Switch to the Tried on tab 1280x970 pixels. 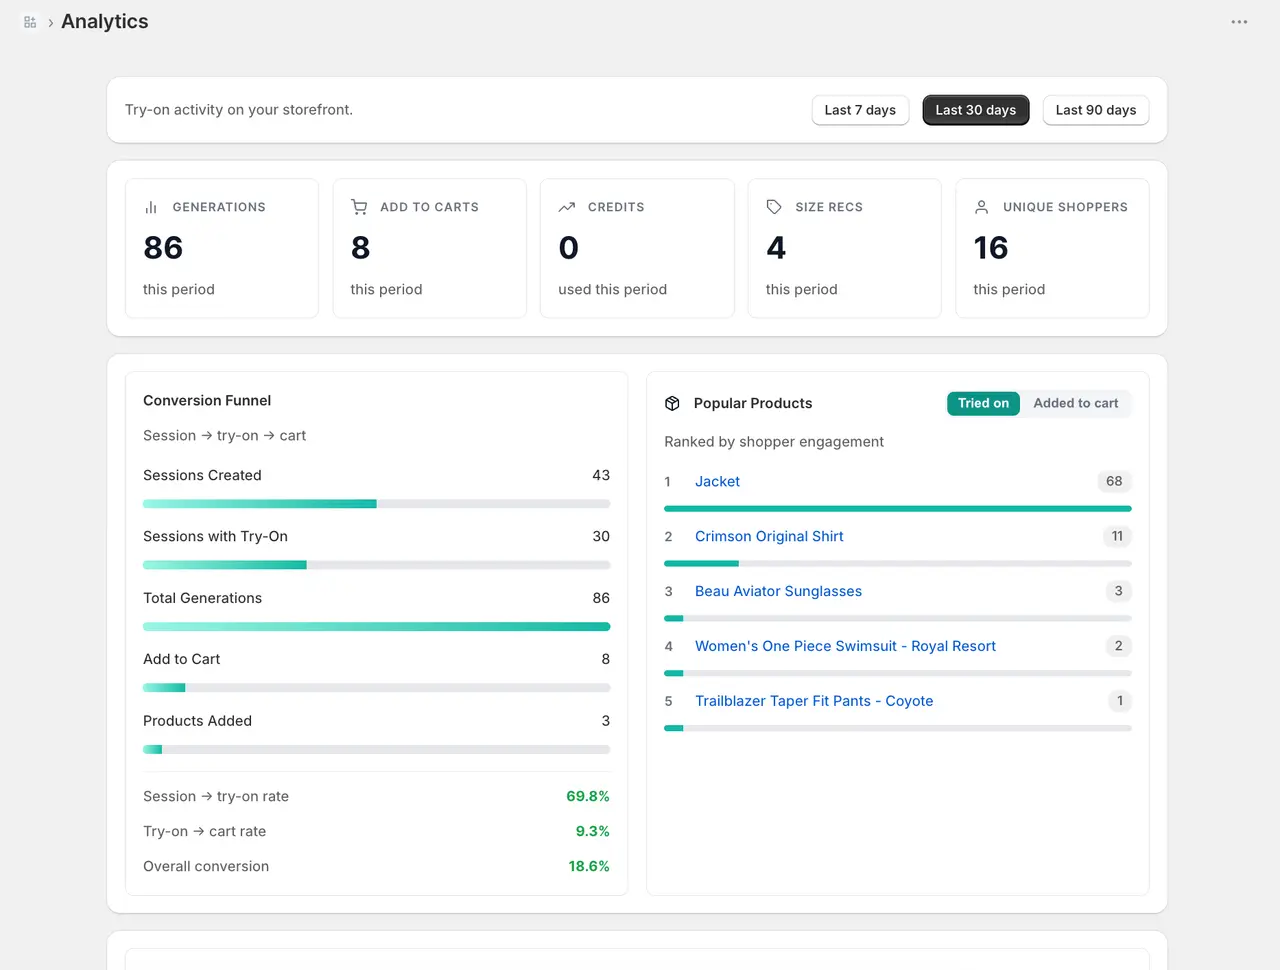(x=983, y=403)
